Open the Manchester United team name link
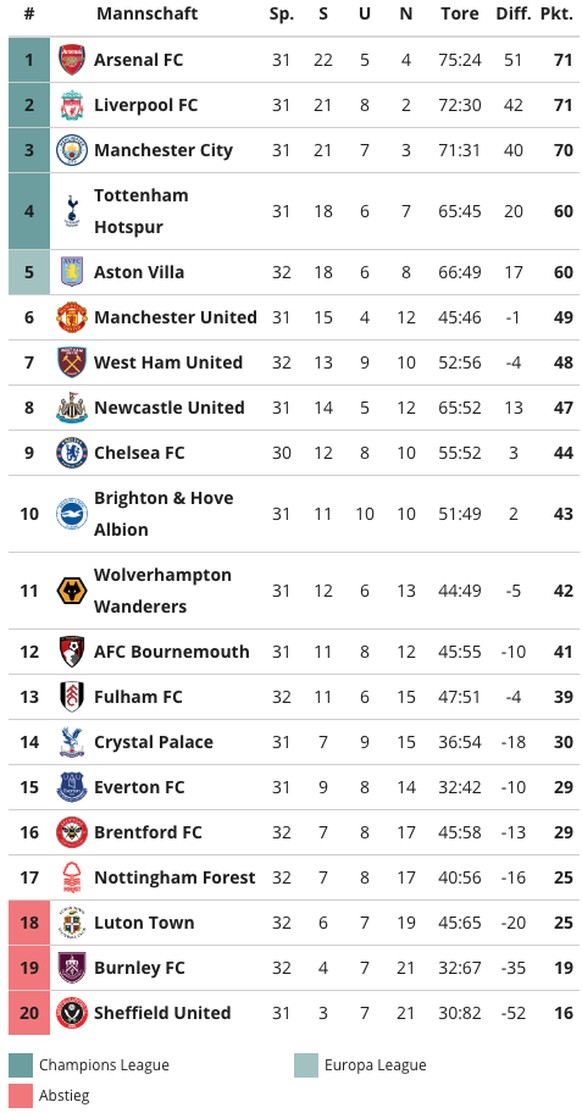This screenshot has width=582, height=1113. (x=175, y=317)
